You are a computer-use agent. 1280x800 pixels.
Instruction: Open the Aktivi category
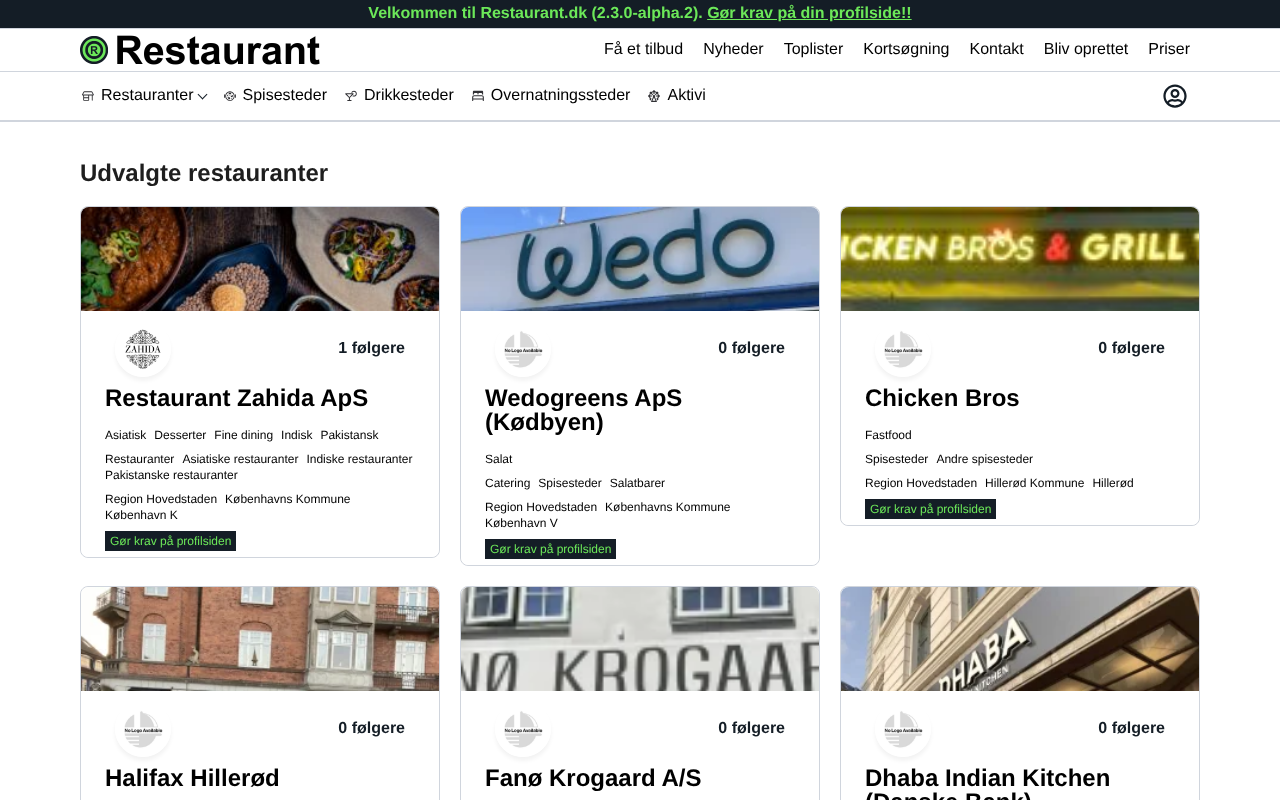pos(686,95)
